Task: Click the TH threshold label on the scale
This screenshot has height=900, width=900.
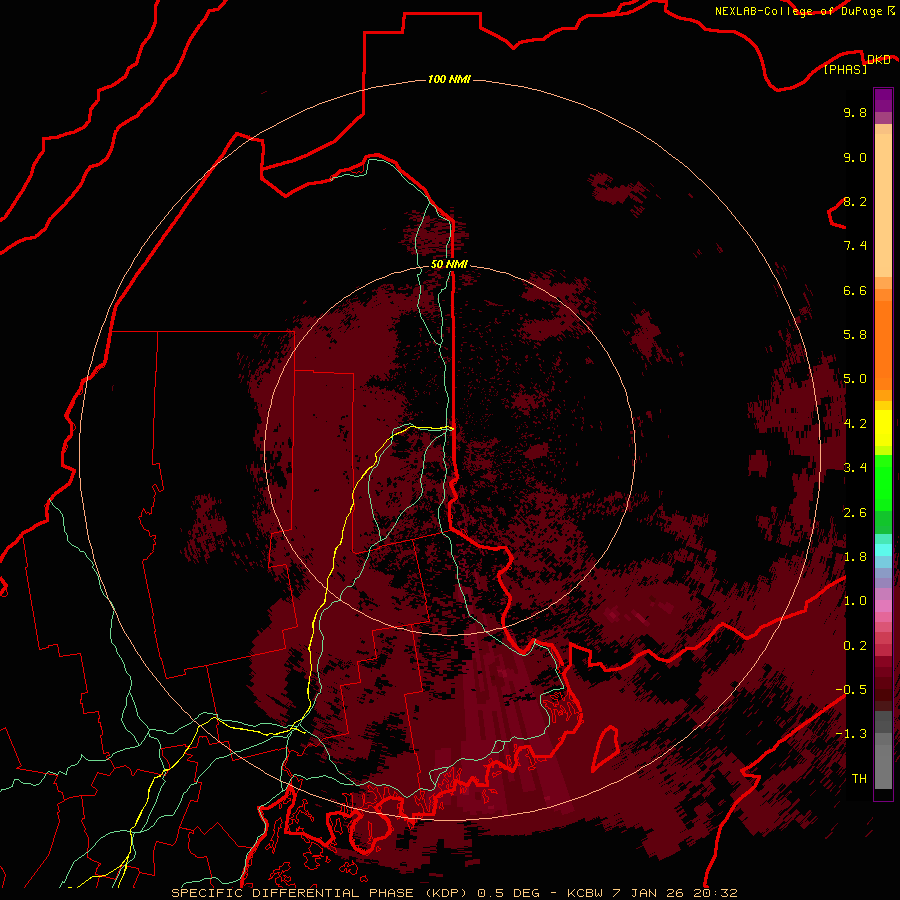Action: (859, 779)
